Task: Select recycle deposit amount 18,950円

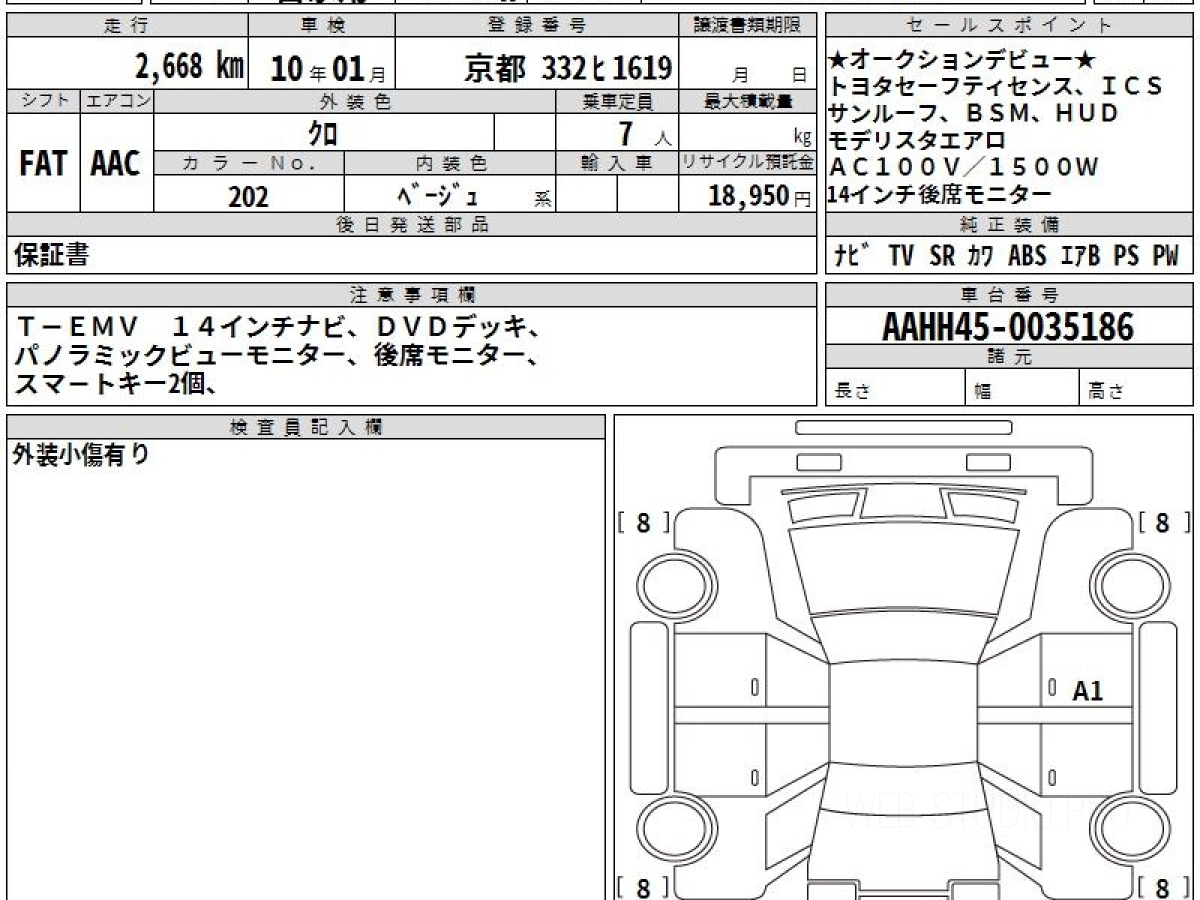Action: 759,196
